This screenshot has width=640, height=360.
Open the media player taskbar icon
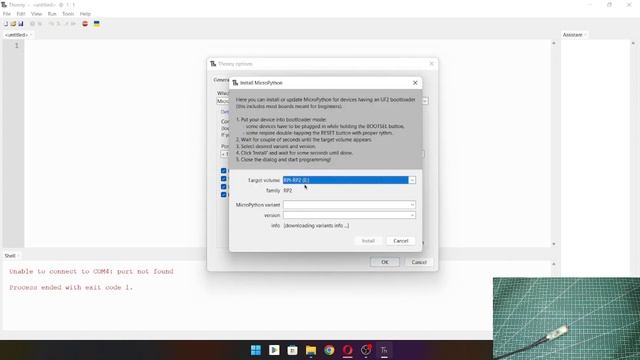click(x=274, y=350)
